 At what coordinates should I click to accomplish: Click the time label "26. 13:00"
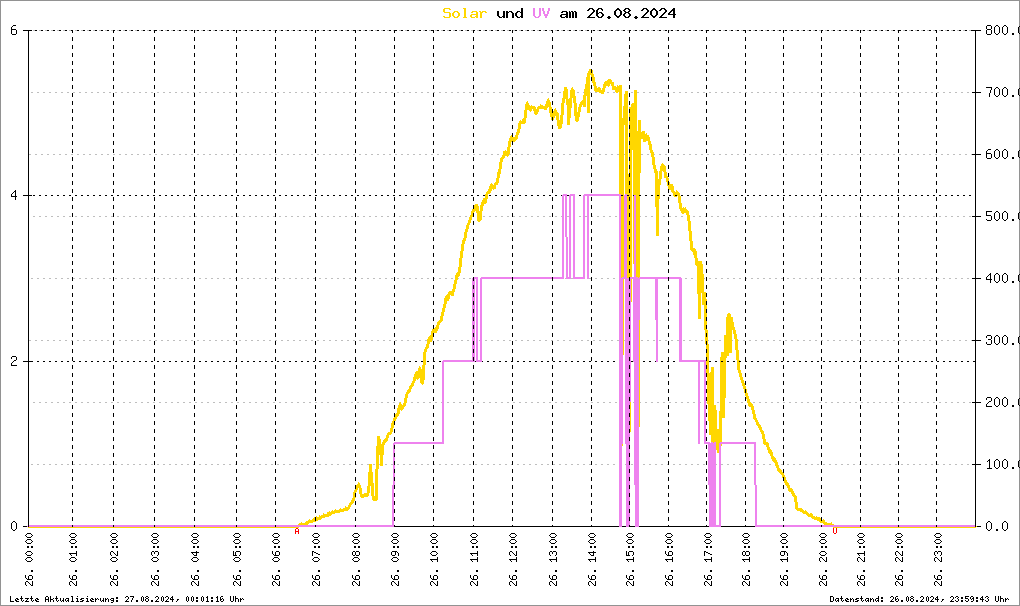[553, 559]
